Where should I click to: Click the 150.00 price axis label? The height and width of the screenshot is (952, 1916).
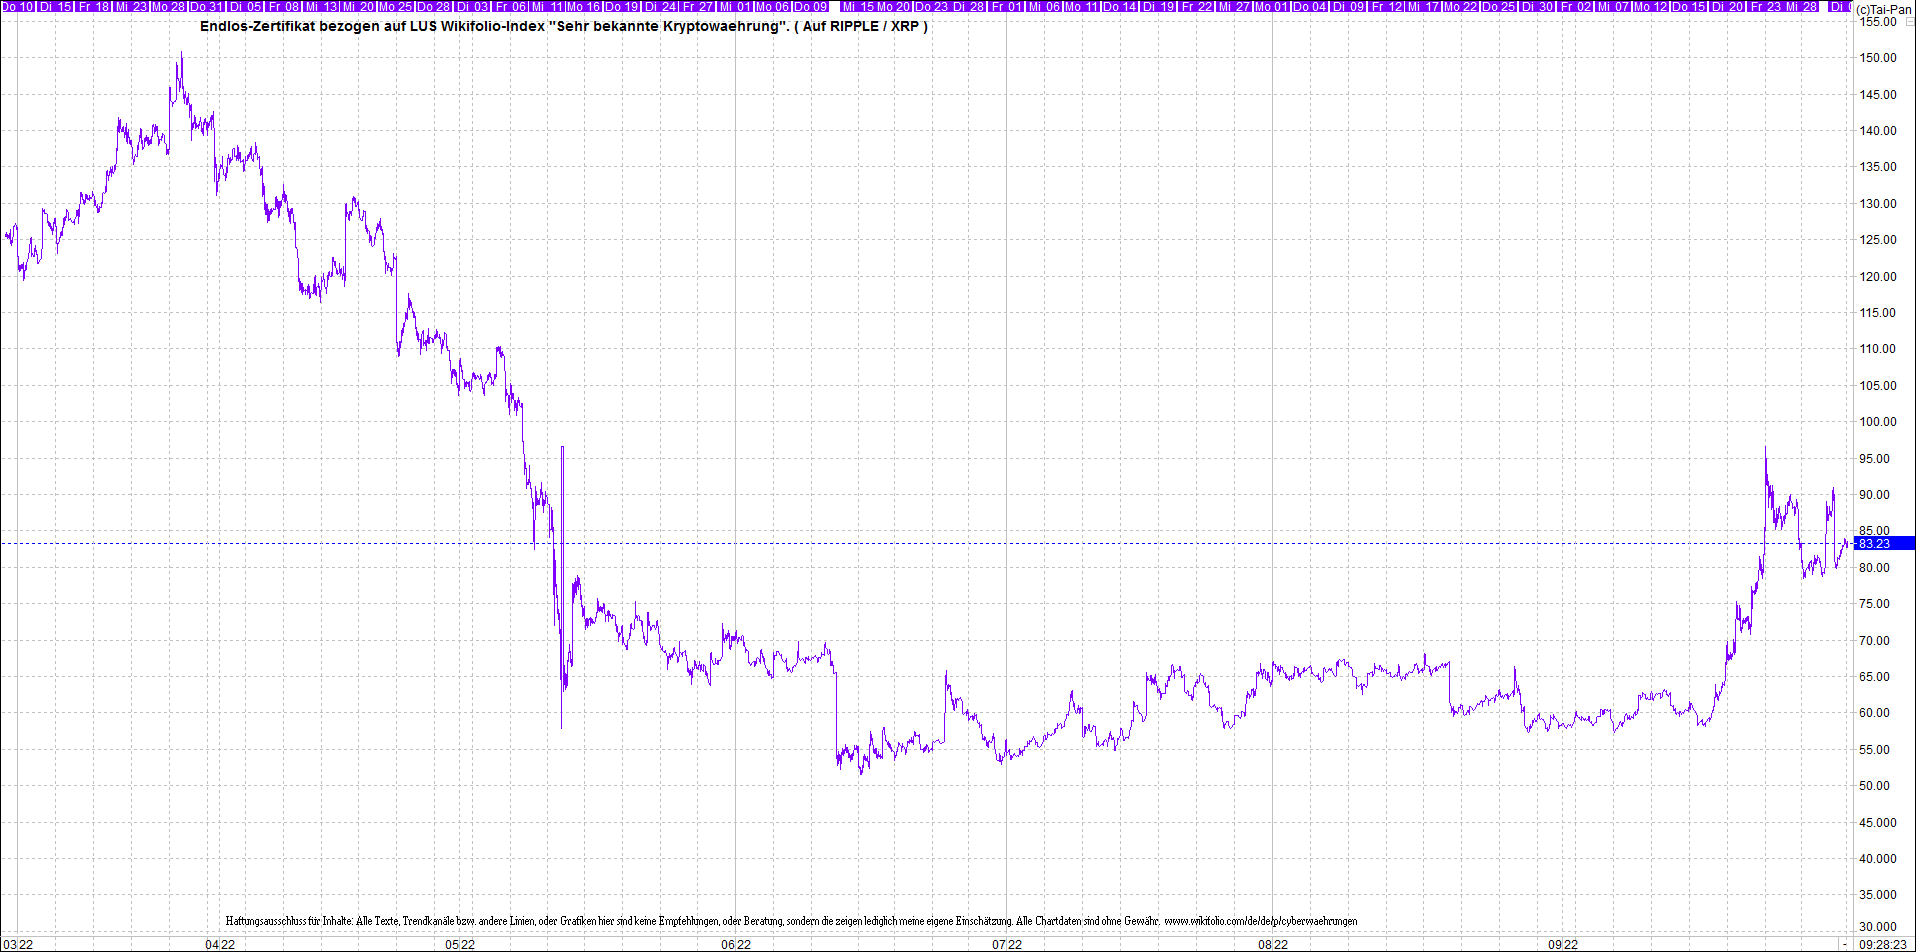[1877, 58]
